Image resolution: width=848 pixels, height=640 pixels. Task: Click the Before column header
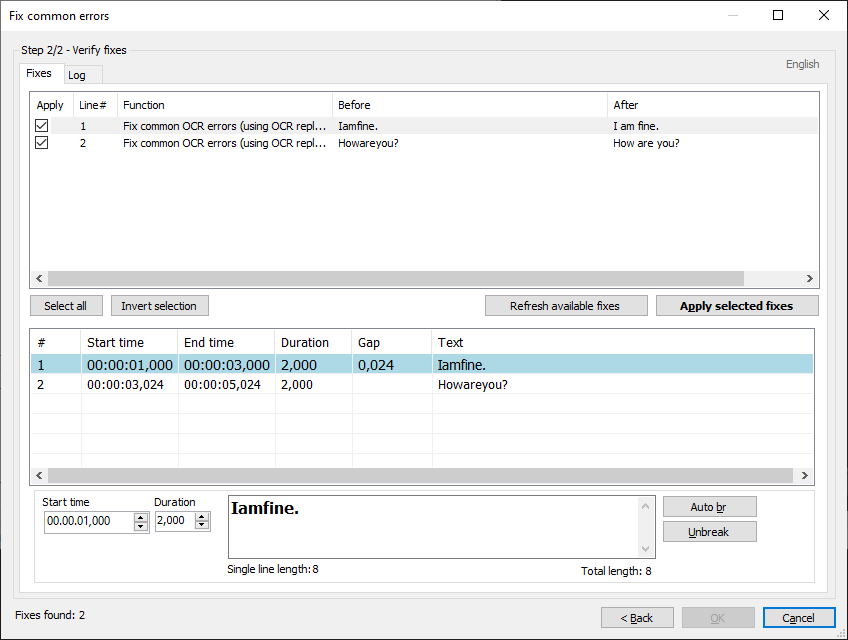(469, 105)
